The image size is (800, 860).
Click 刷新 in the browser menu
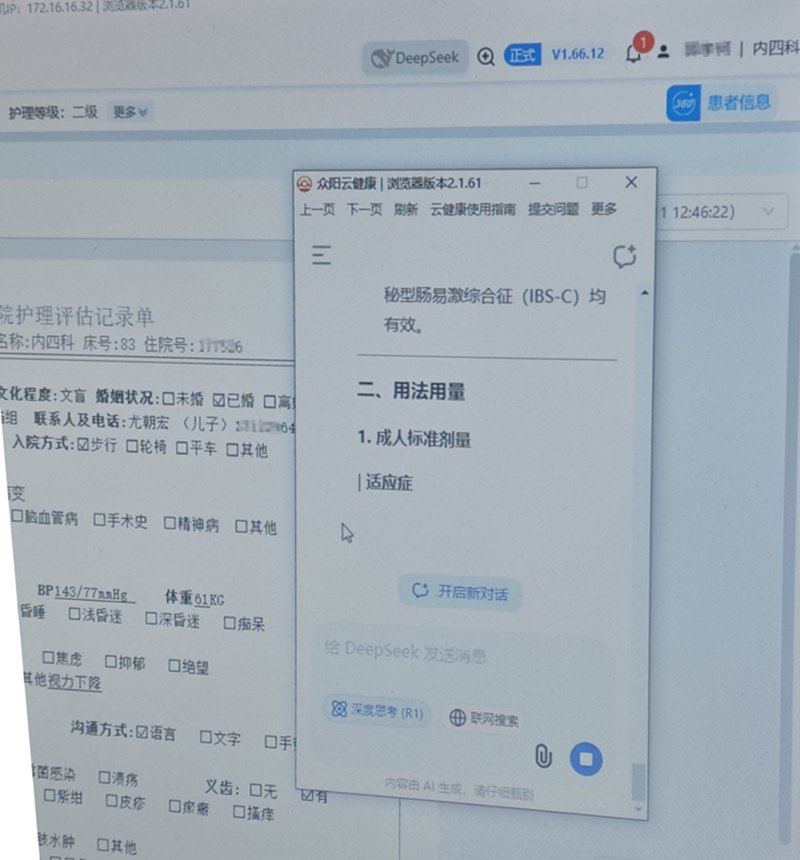click(406, 209)
